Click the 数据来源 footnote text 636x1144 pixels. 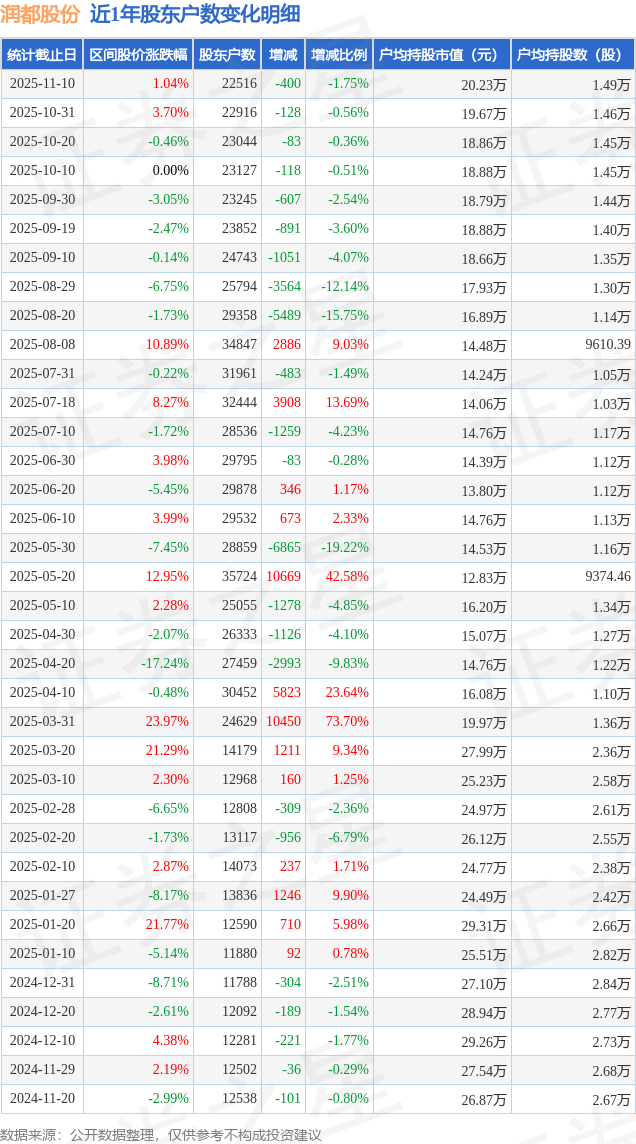(160, 1135)
